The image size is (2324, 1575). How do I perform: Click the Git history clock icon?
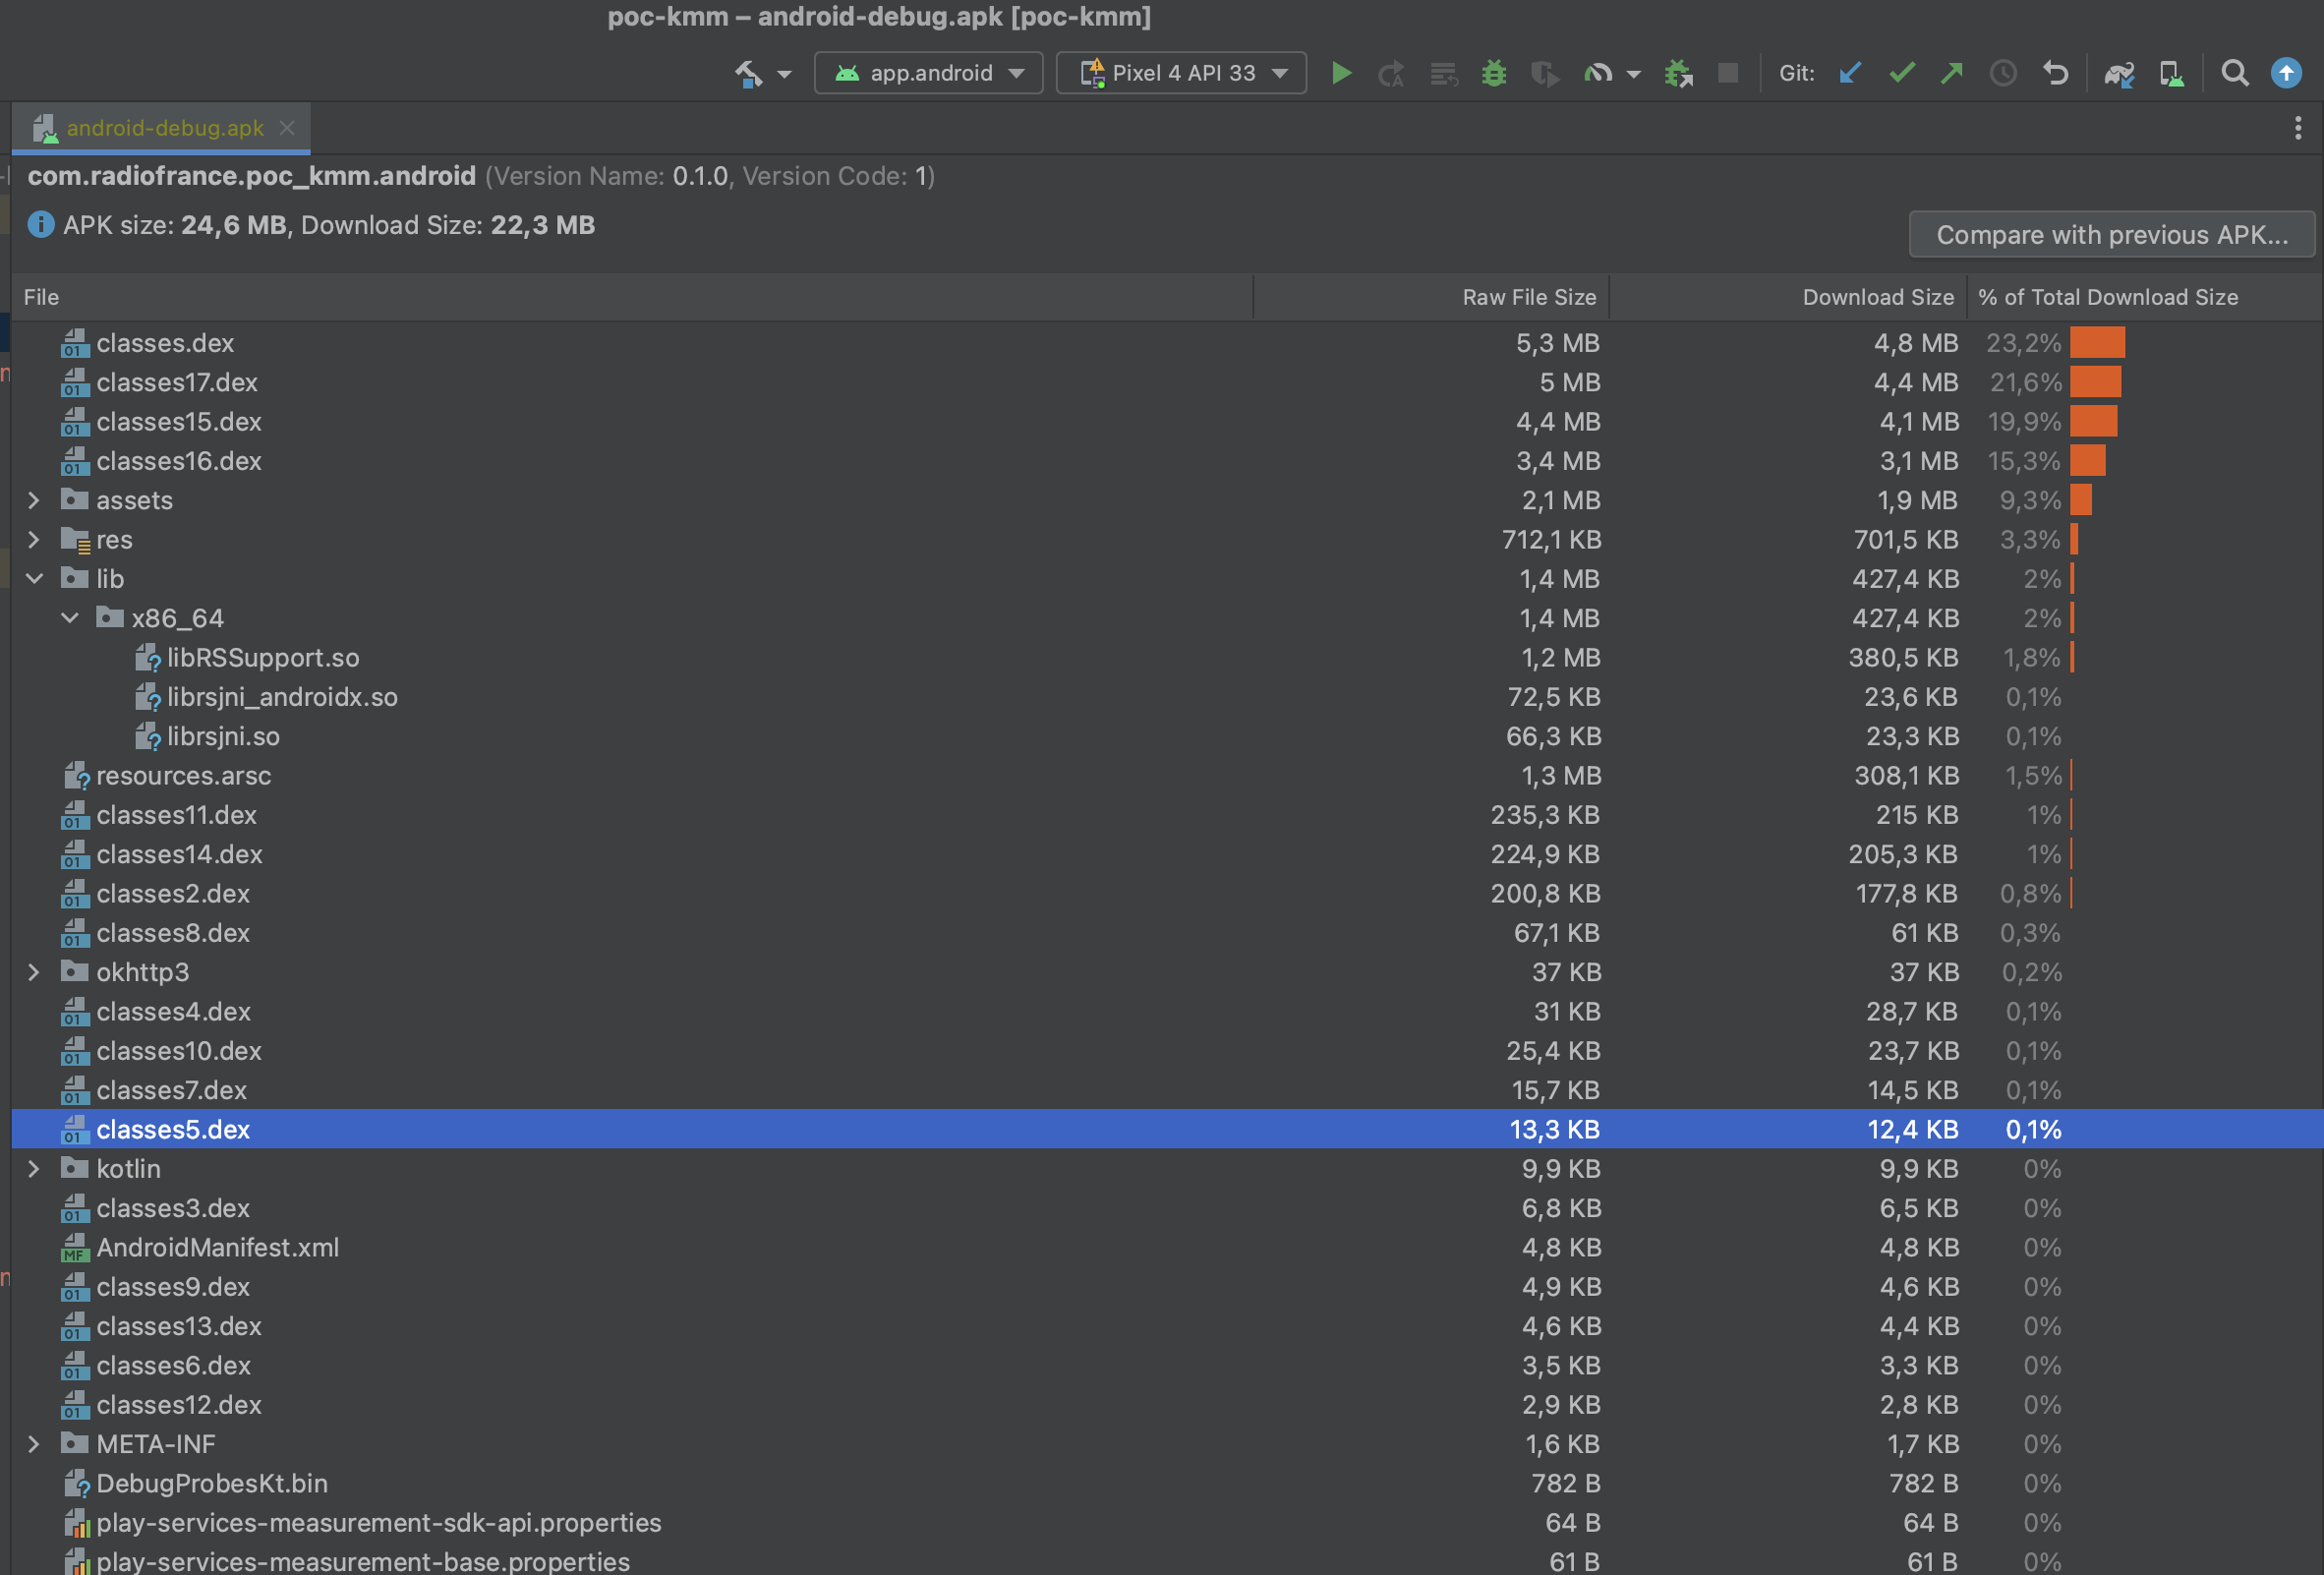2002,72
